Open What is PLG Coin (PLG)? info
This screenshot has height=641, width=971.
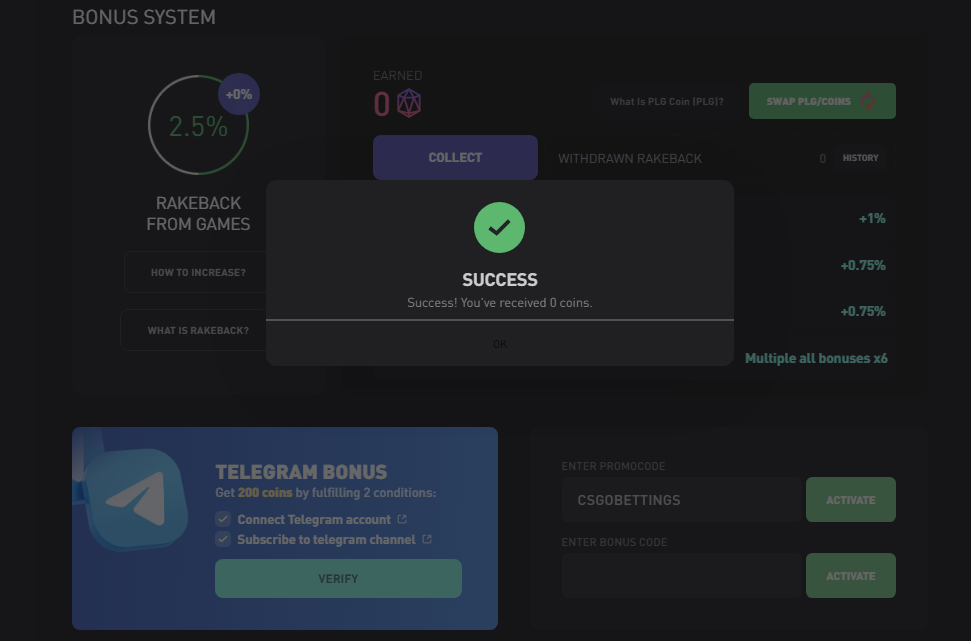[x=666, y=101]
